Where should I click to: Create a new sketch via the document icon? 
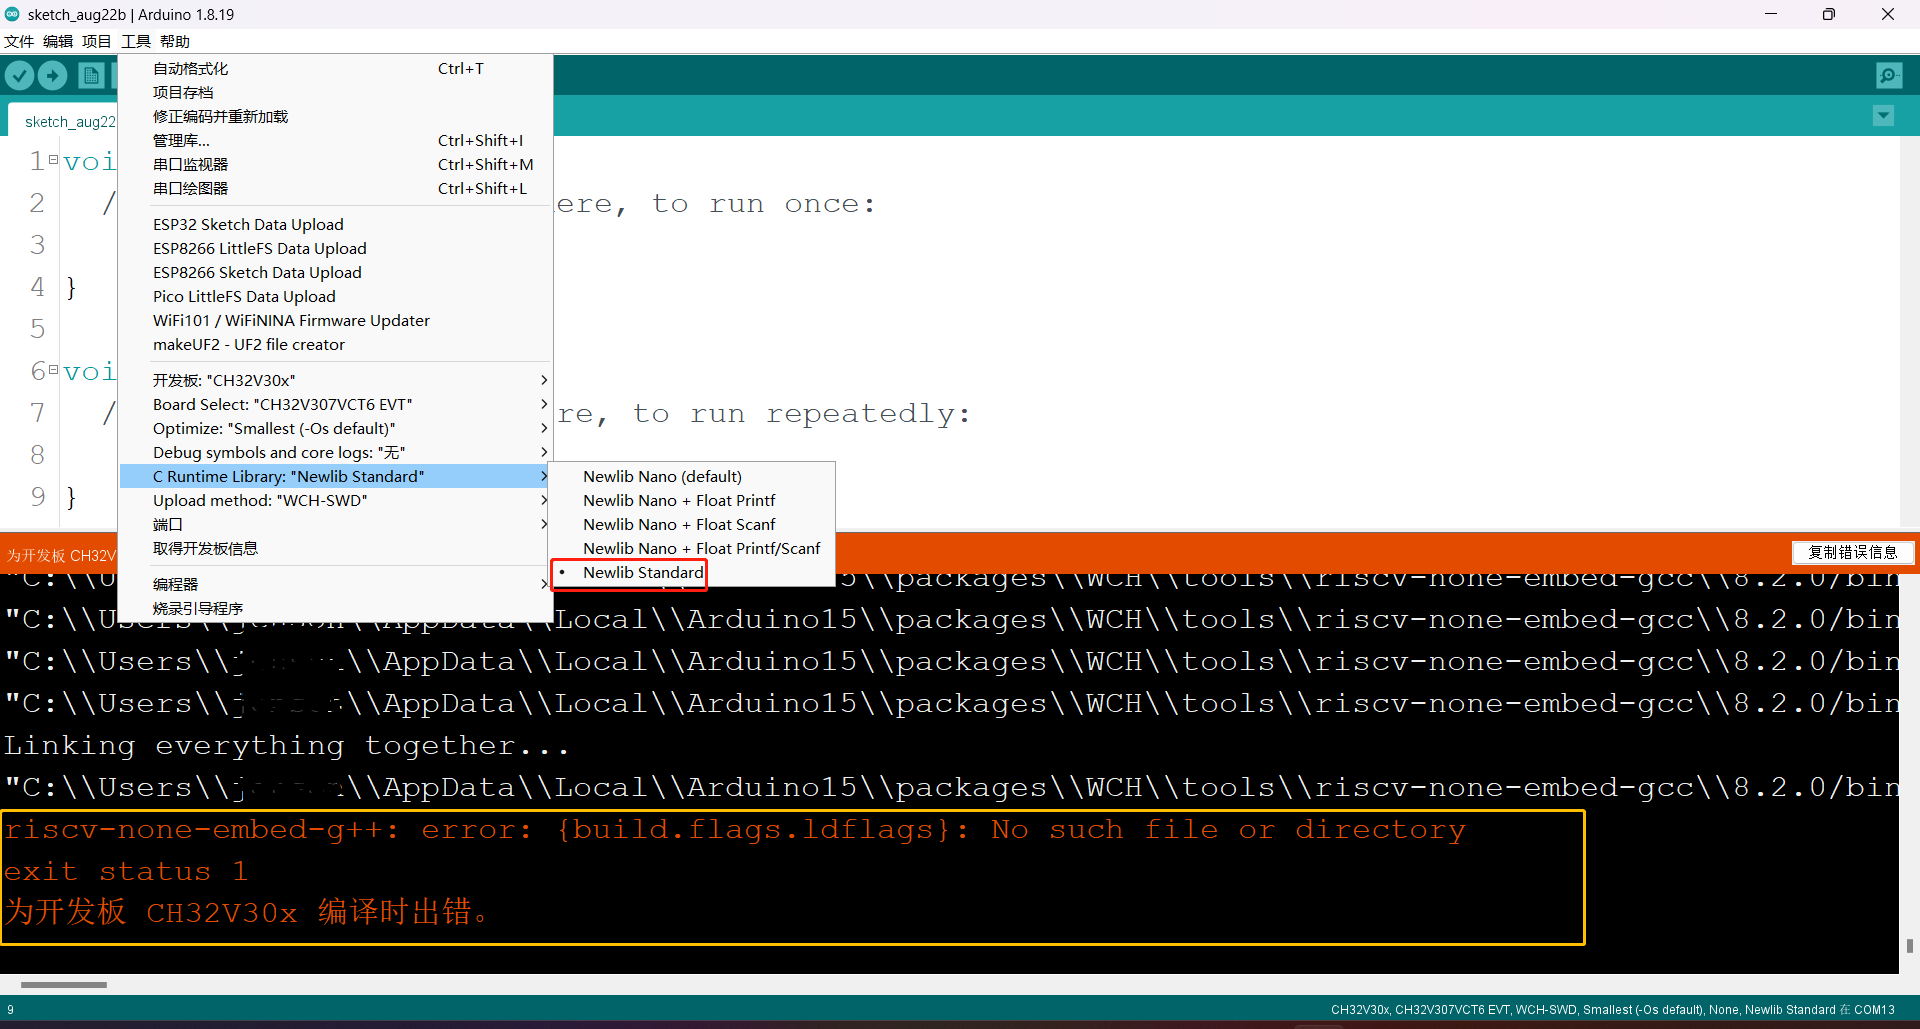[91, 75]
